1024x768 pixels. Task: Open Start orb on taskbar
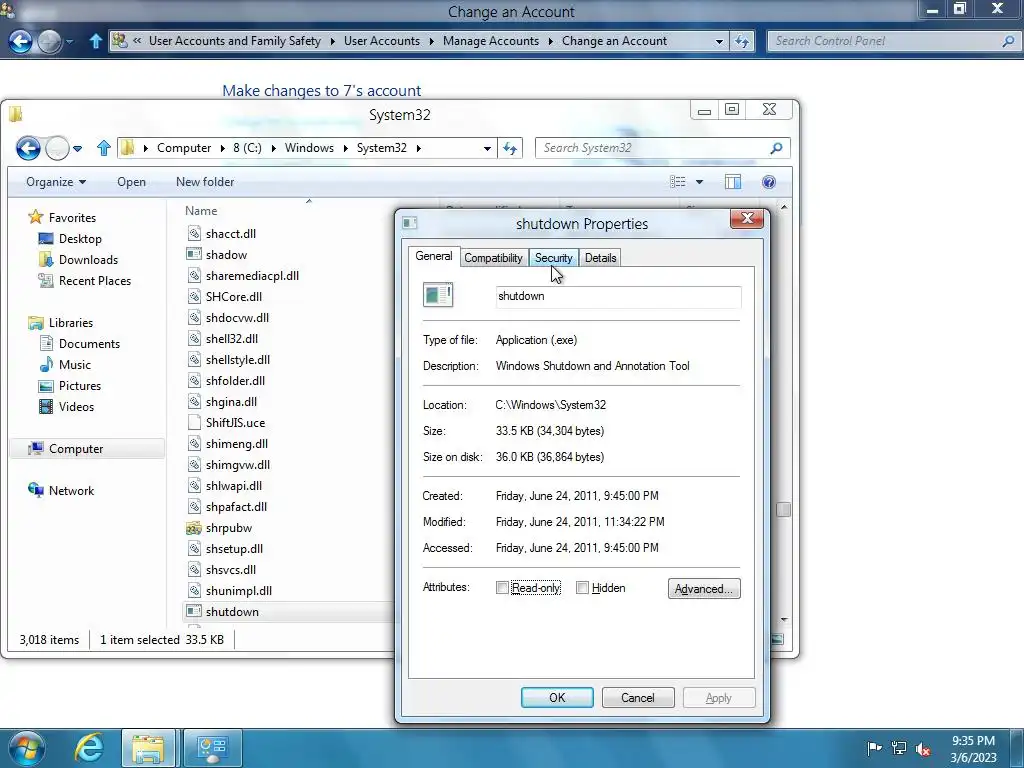27,748
